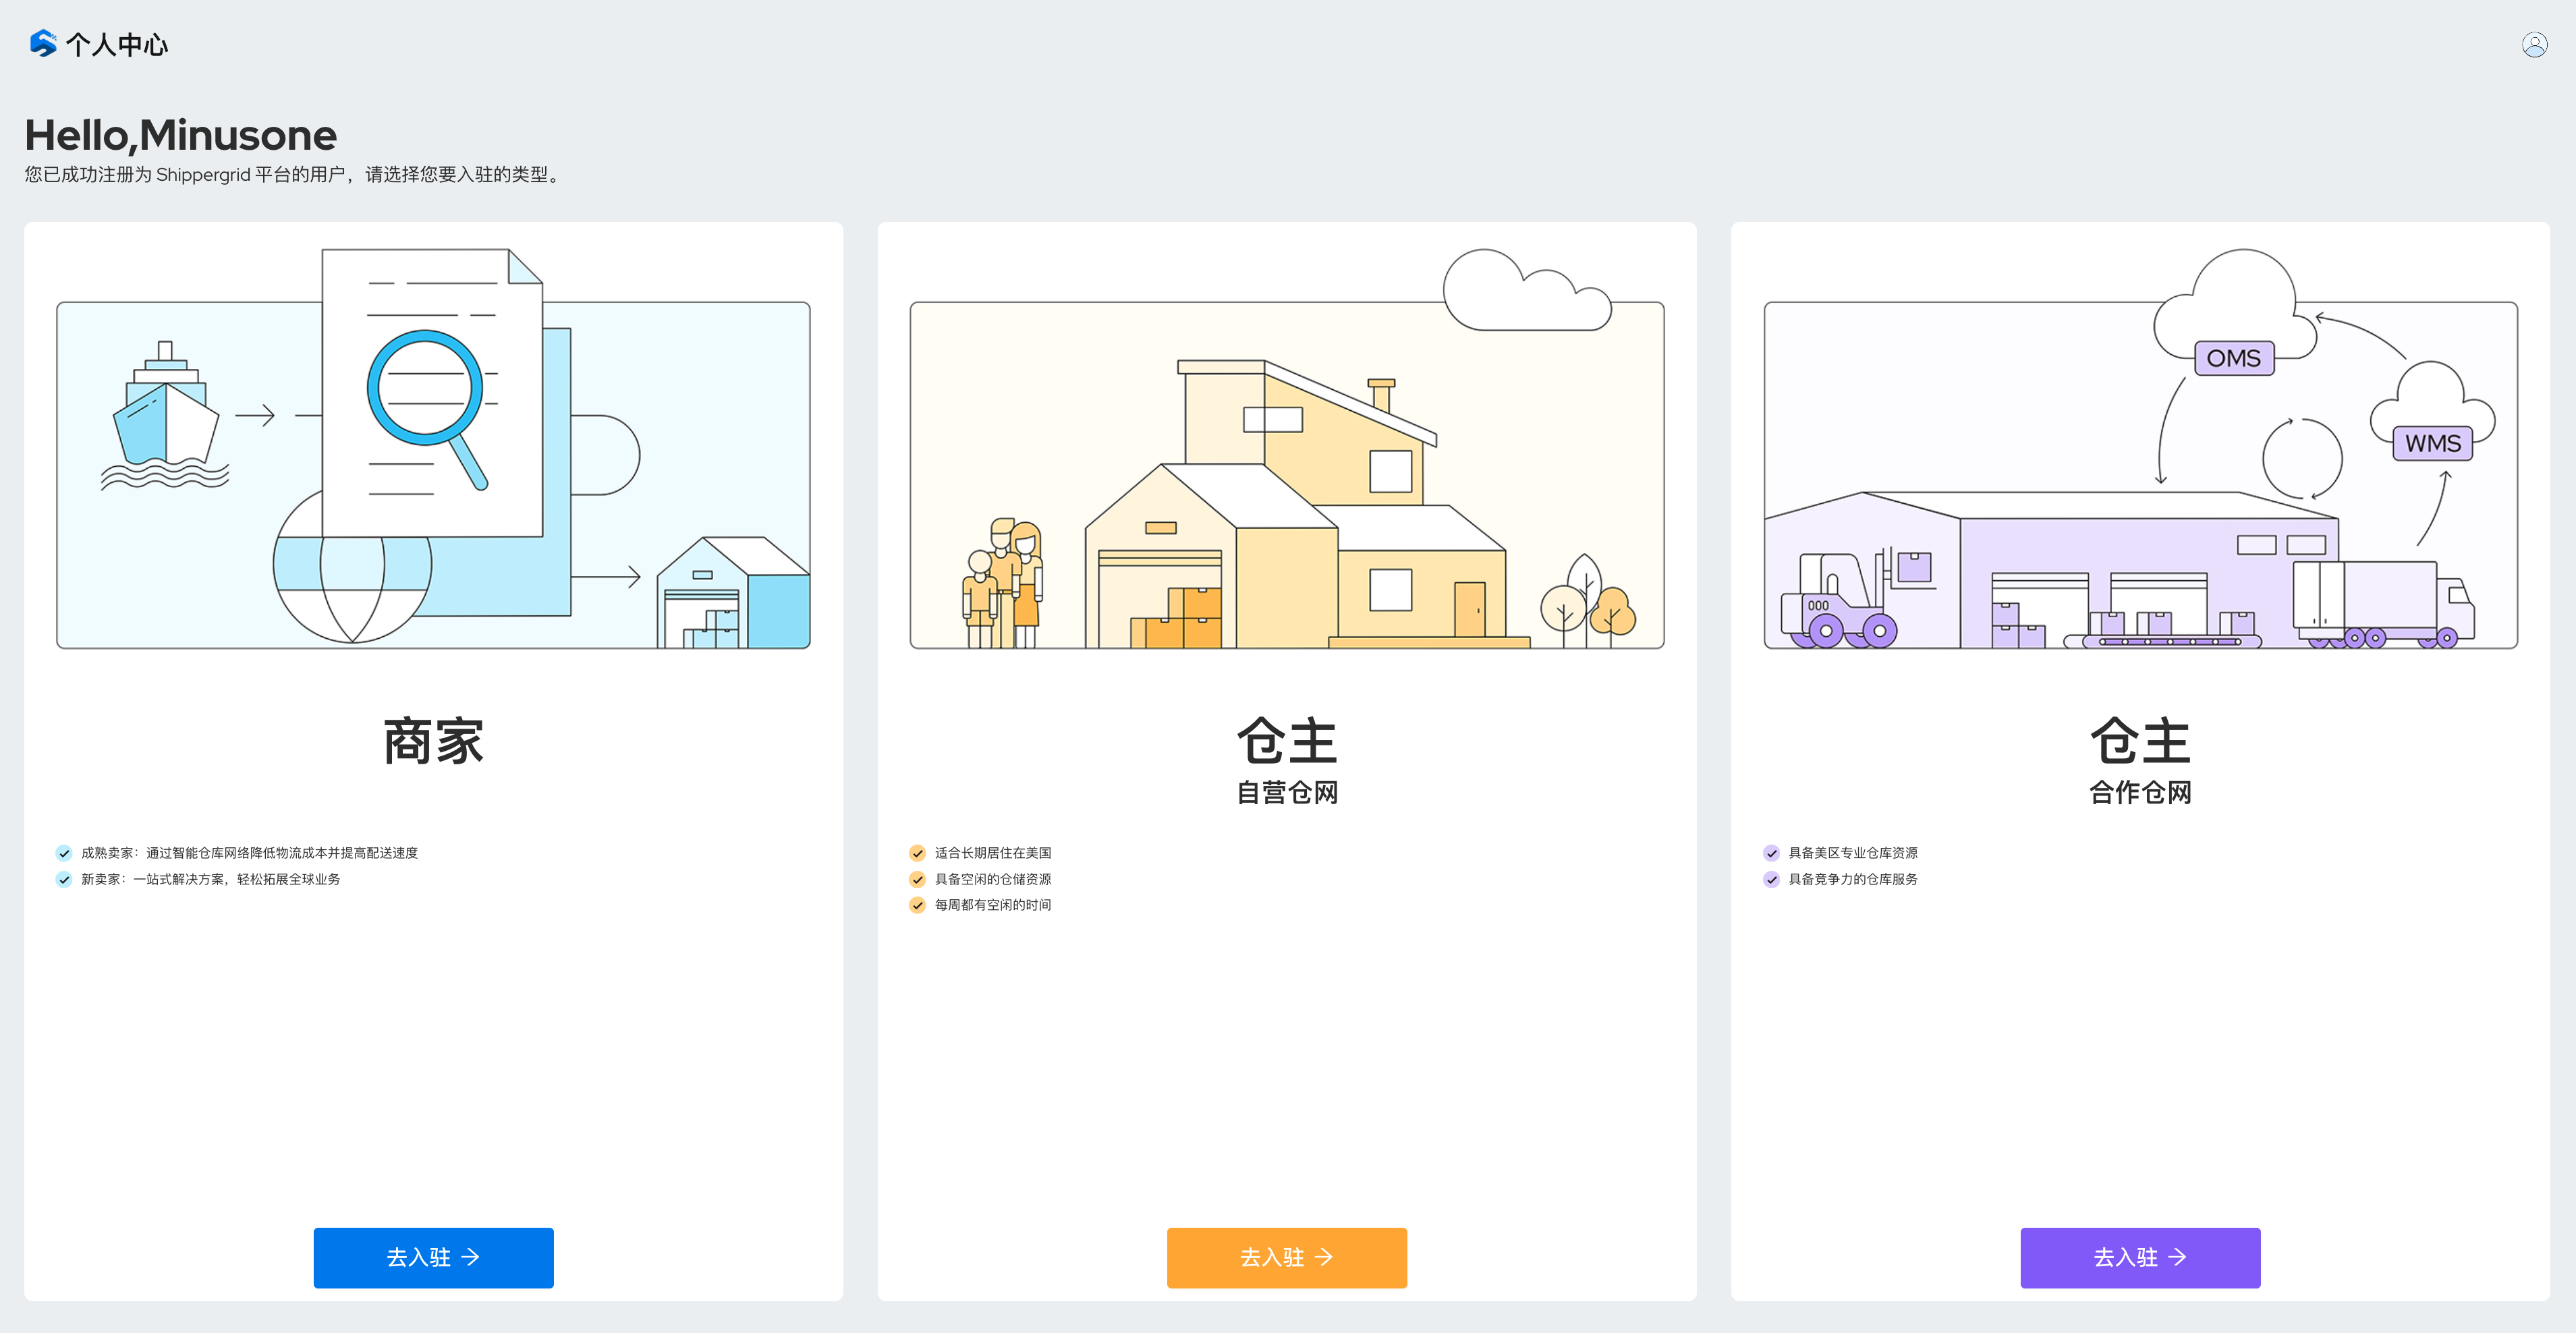Click purple check icon beside 具备竞争力的仓库服务
Screen dimensions: 2576x1333
point(1771,879)
